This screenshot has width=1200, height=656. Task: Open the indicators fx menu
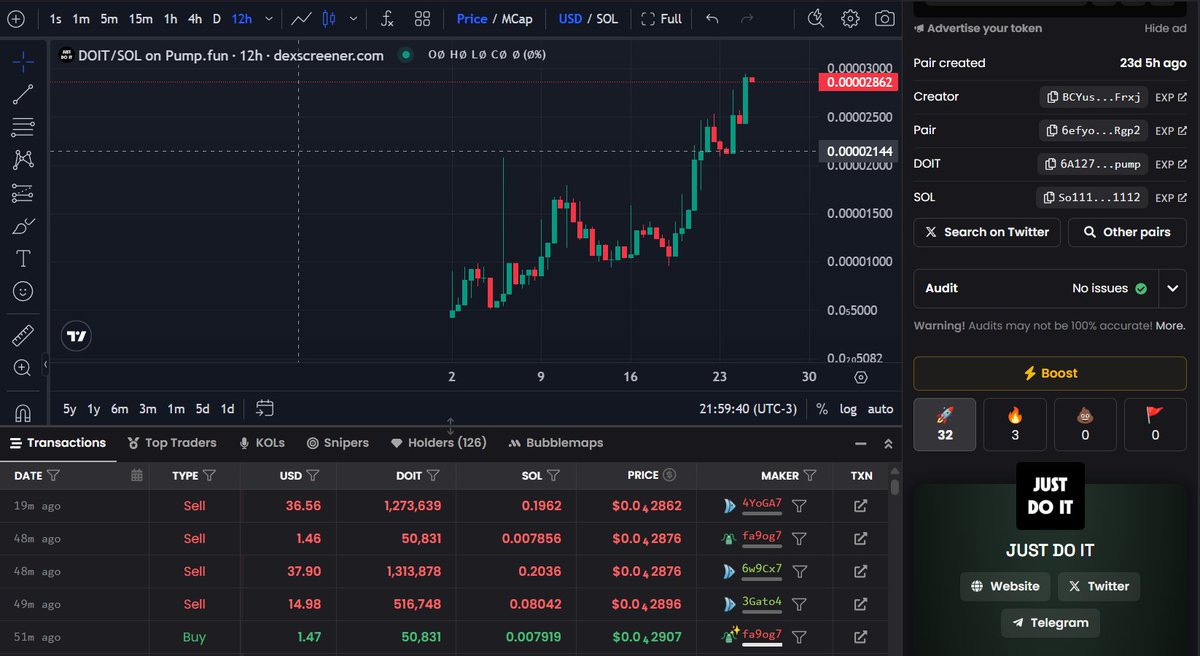pos(387,19)
